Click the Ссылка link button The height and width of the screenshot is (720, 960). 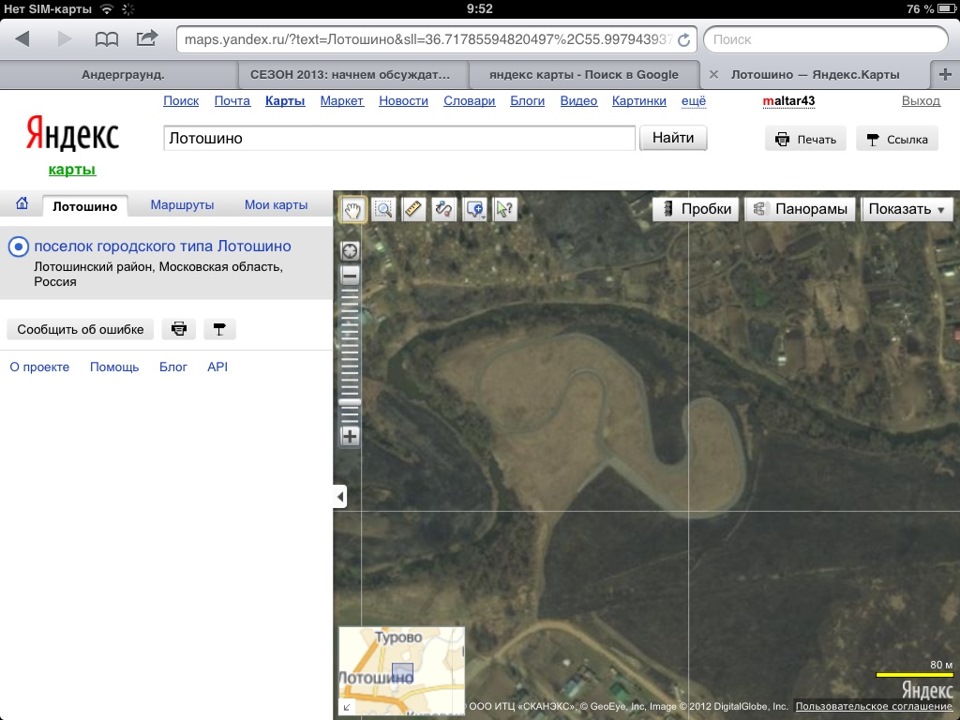(x=897, y=140)
